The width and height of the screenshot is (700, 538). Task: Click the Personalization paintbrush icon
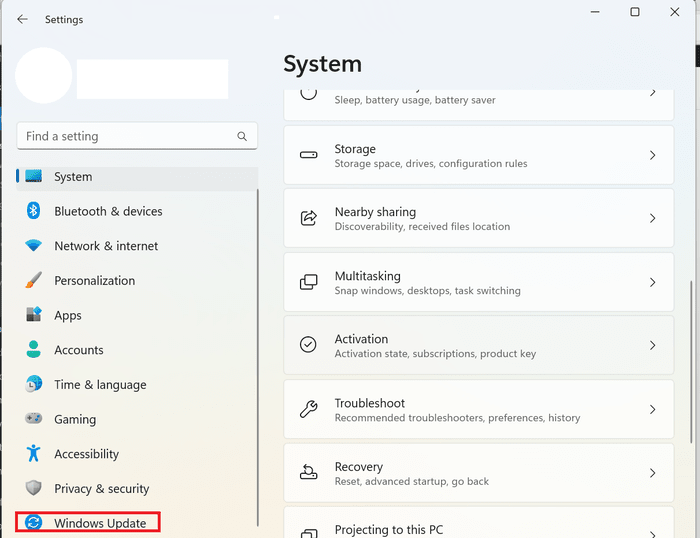(x=33, y=280)
